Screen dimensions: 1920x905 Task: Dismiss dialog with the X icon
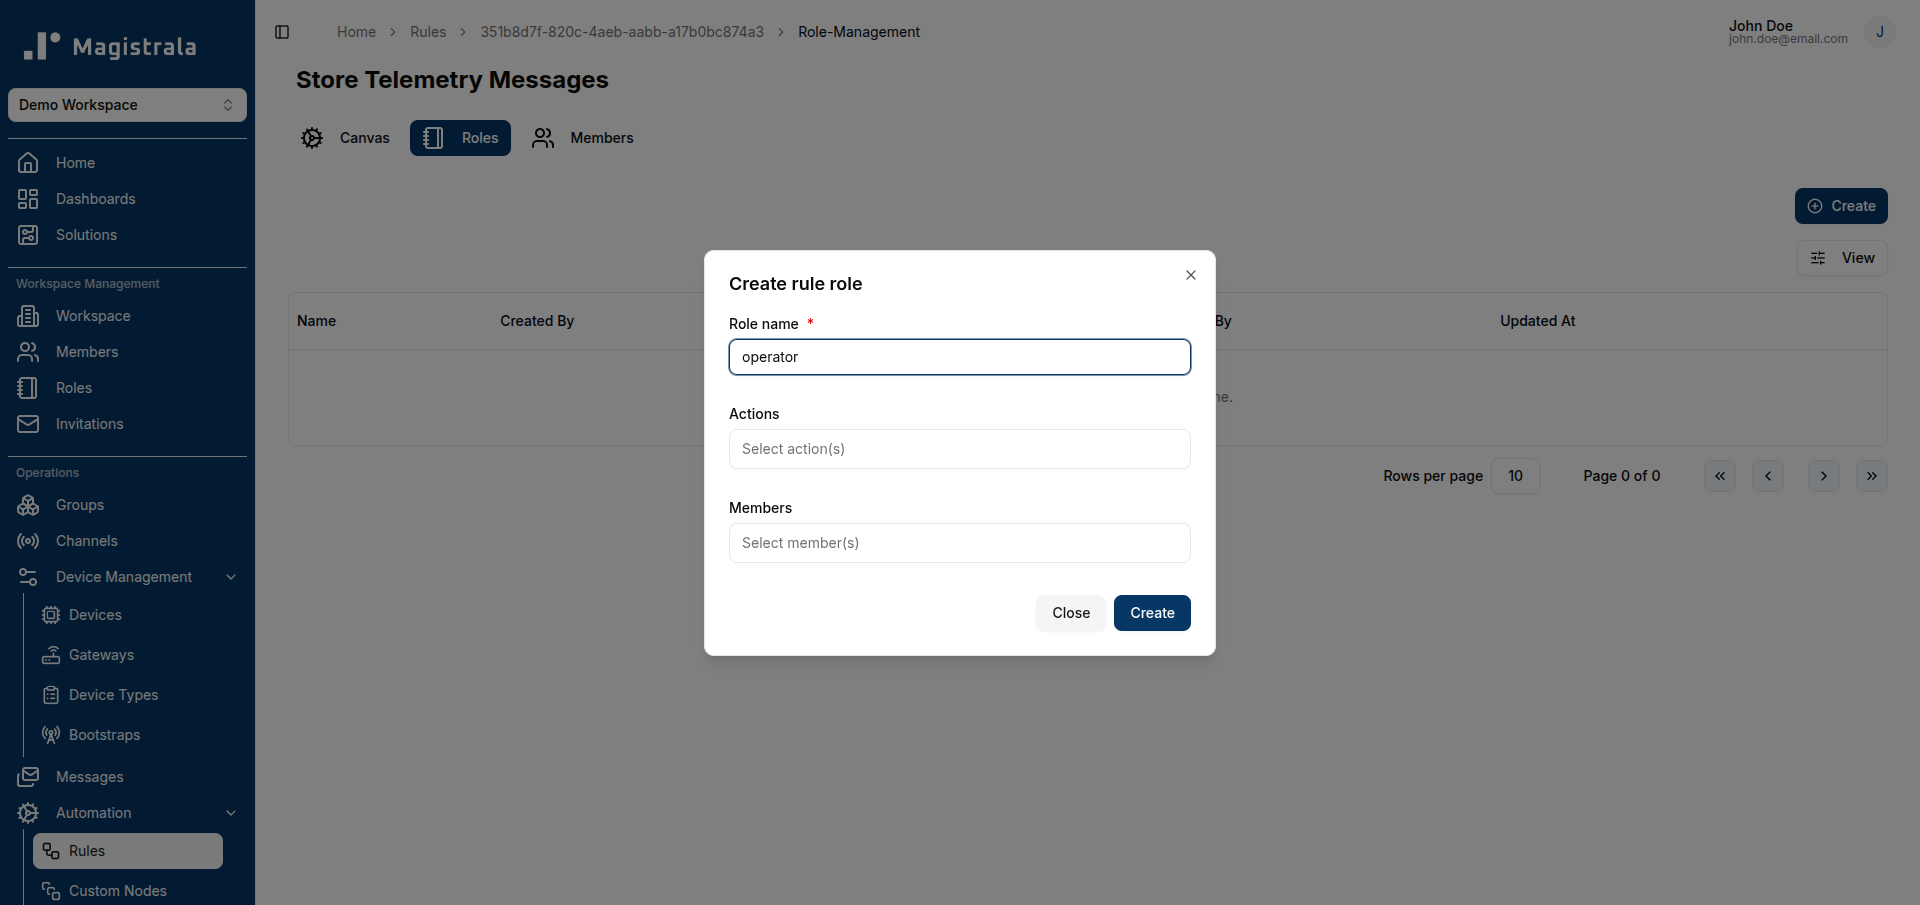(1191, 275)
